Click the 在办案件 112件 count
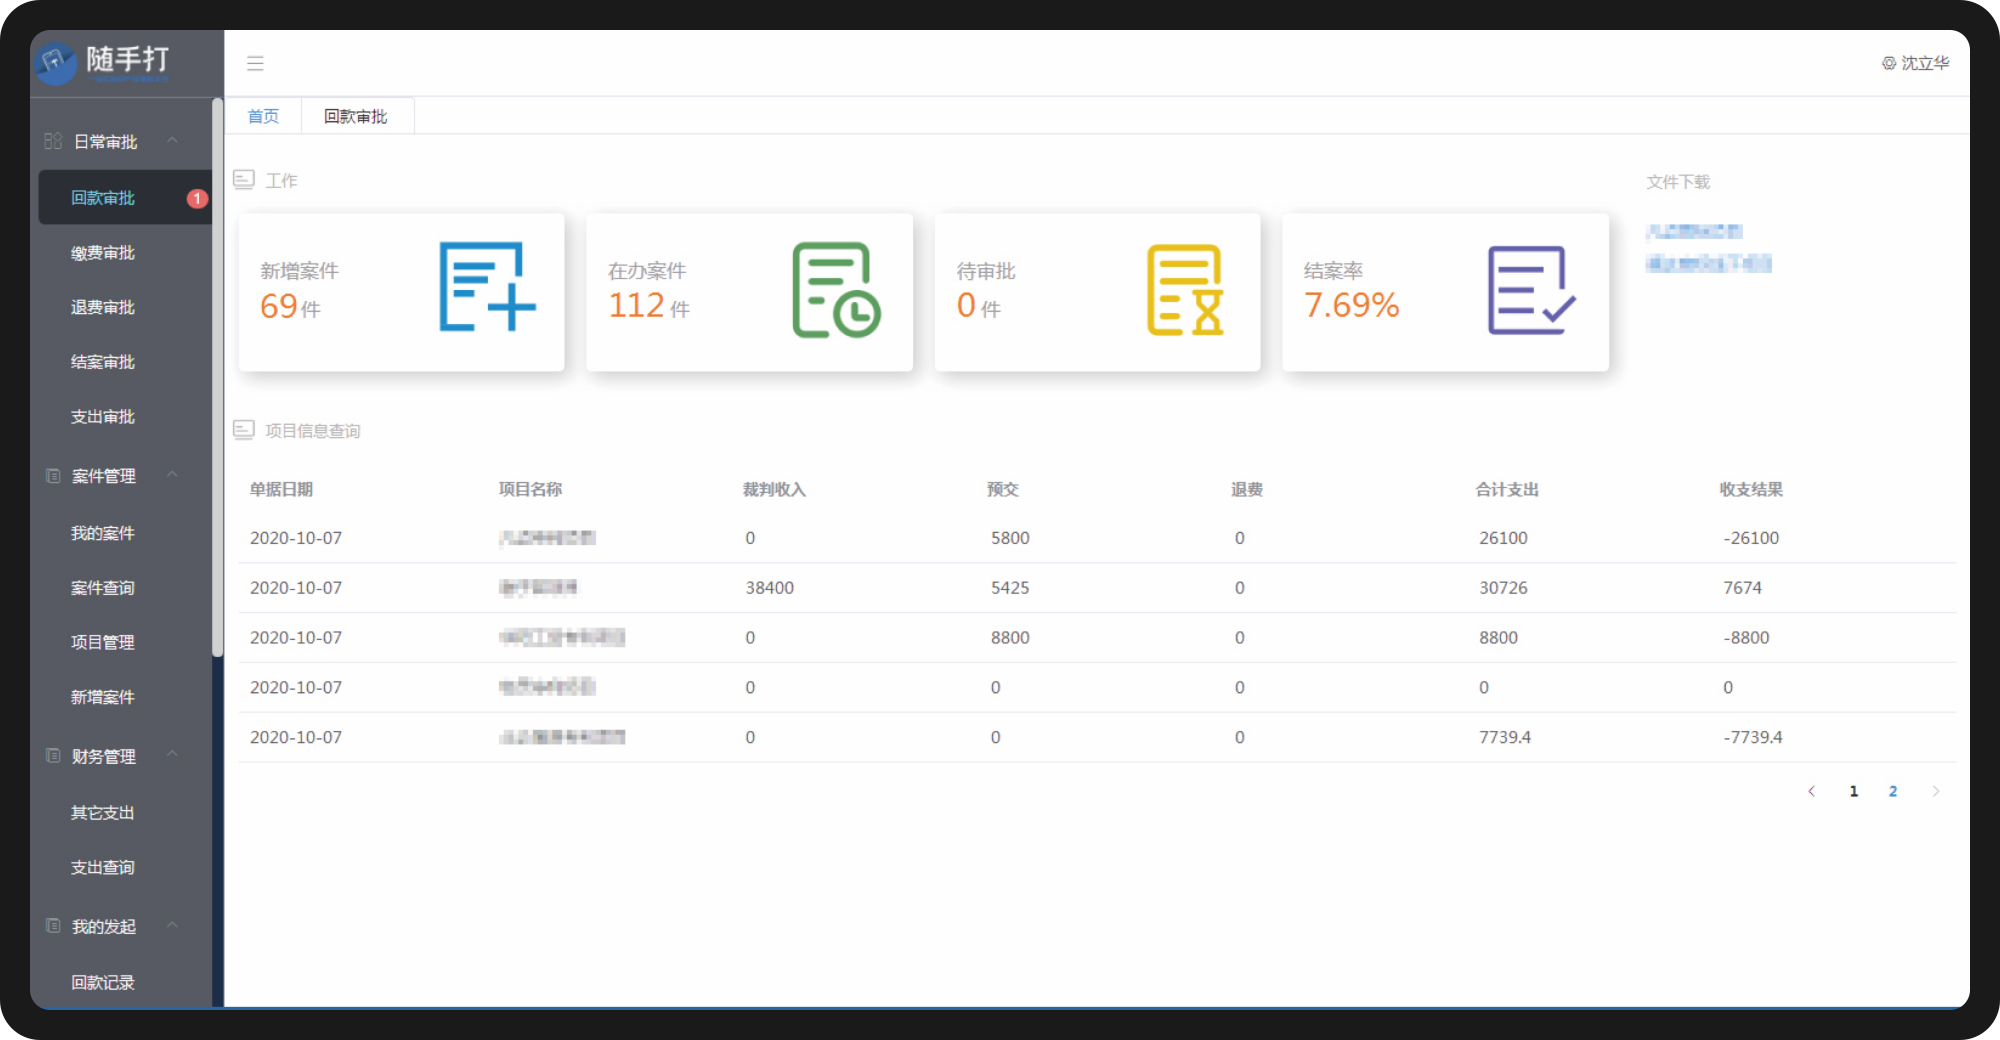Viewport: 2000px width, 1040px height. point(649,306)
